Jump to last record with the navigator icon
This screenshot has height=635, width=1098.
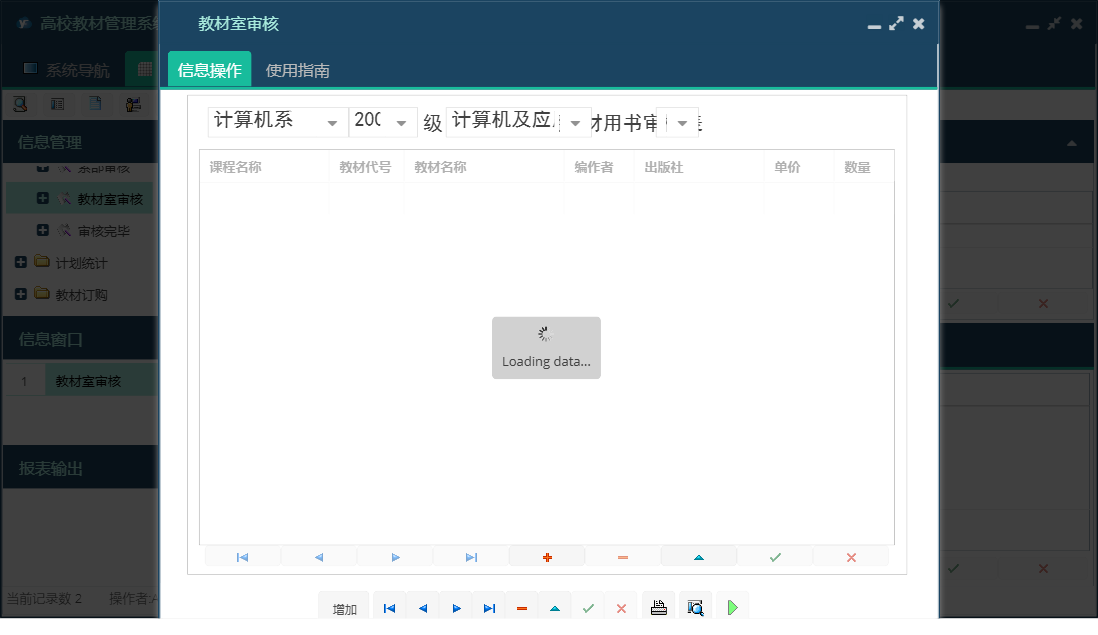[470, 555]
